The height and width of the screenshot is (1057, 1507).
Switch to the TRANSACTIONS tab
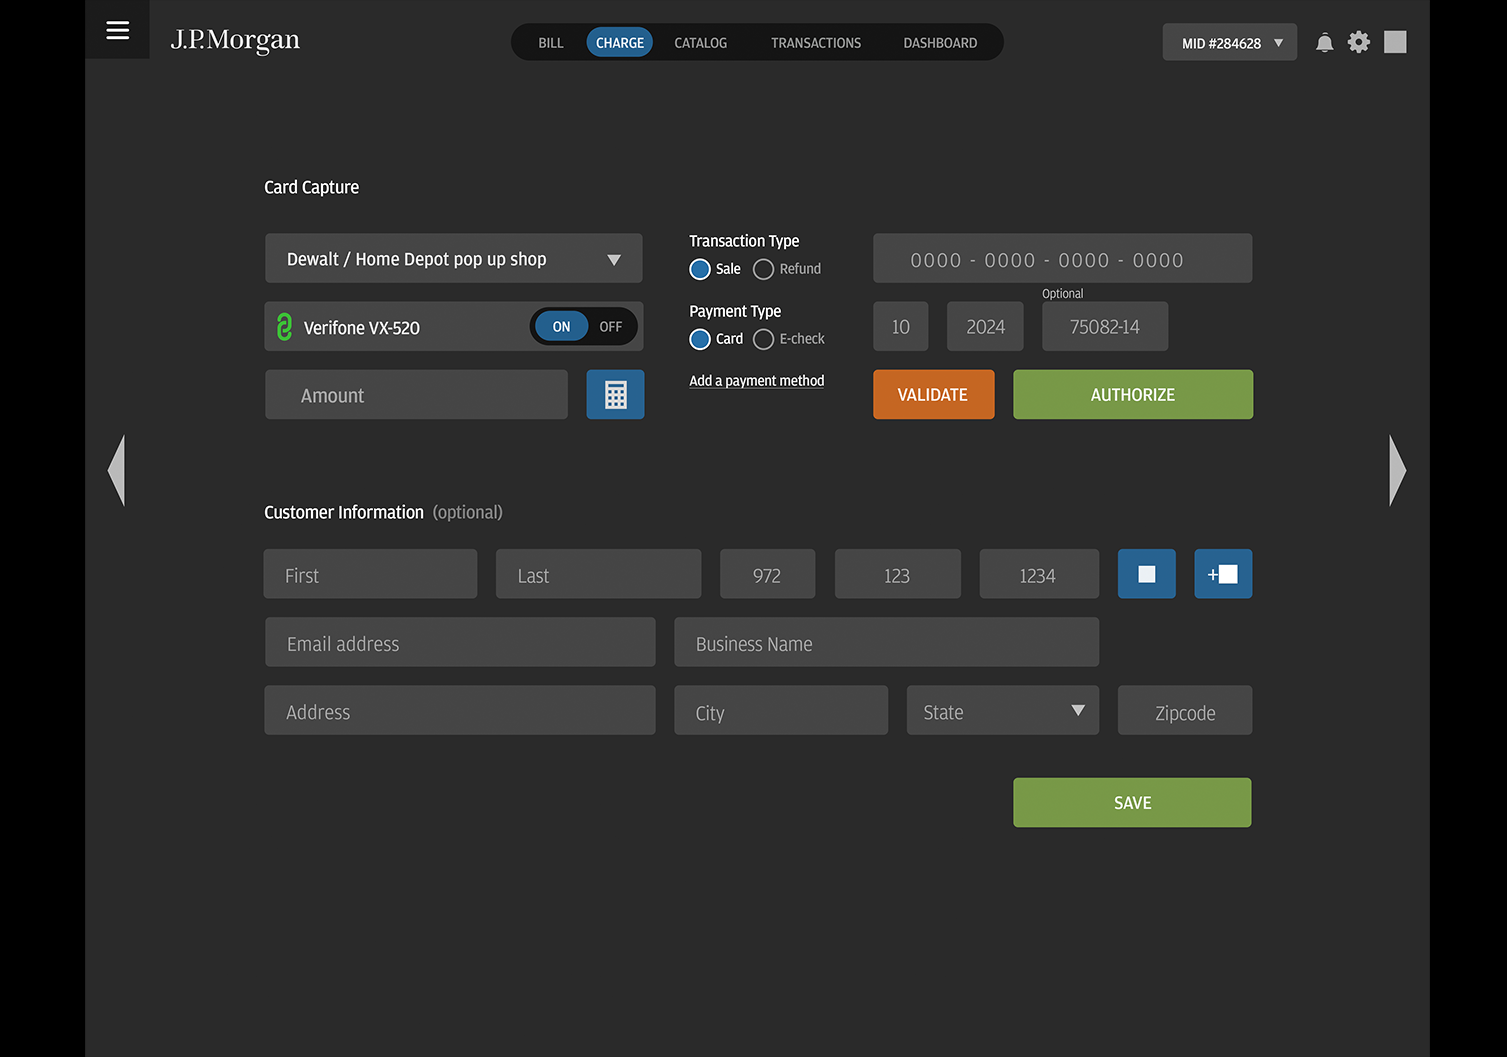815,42
